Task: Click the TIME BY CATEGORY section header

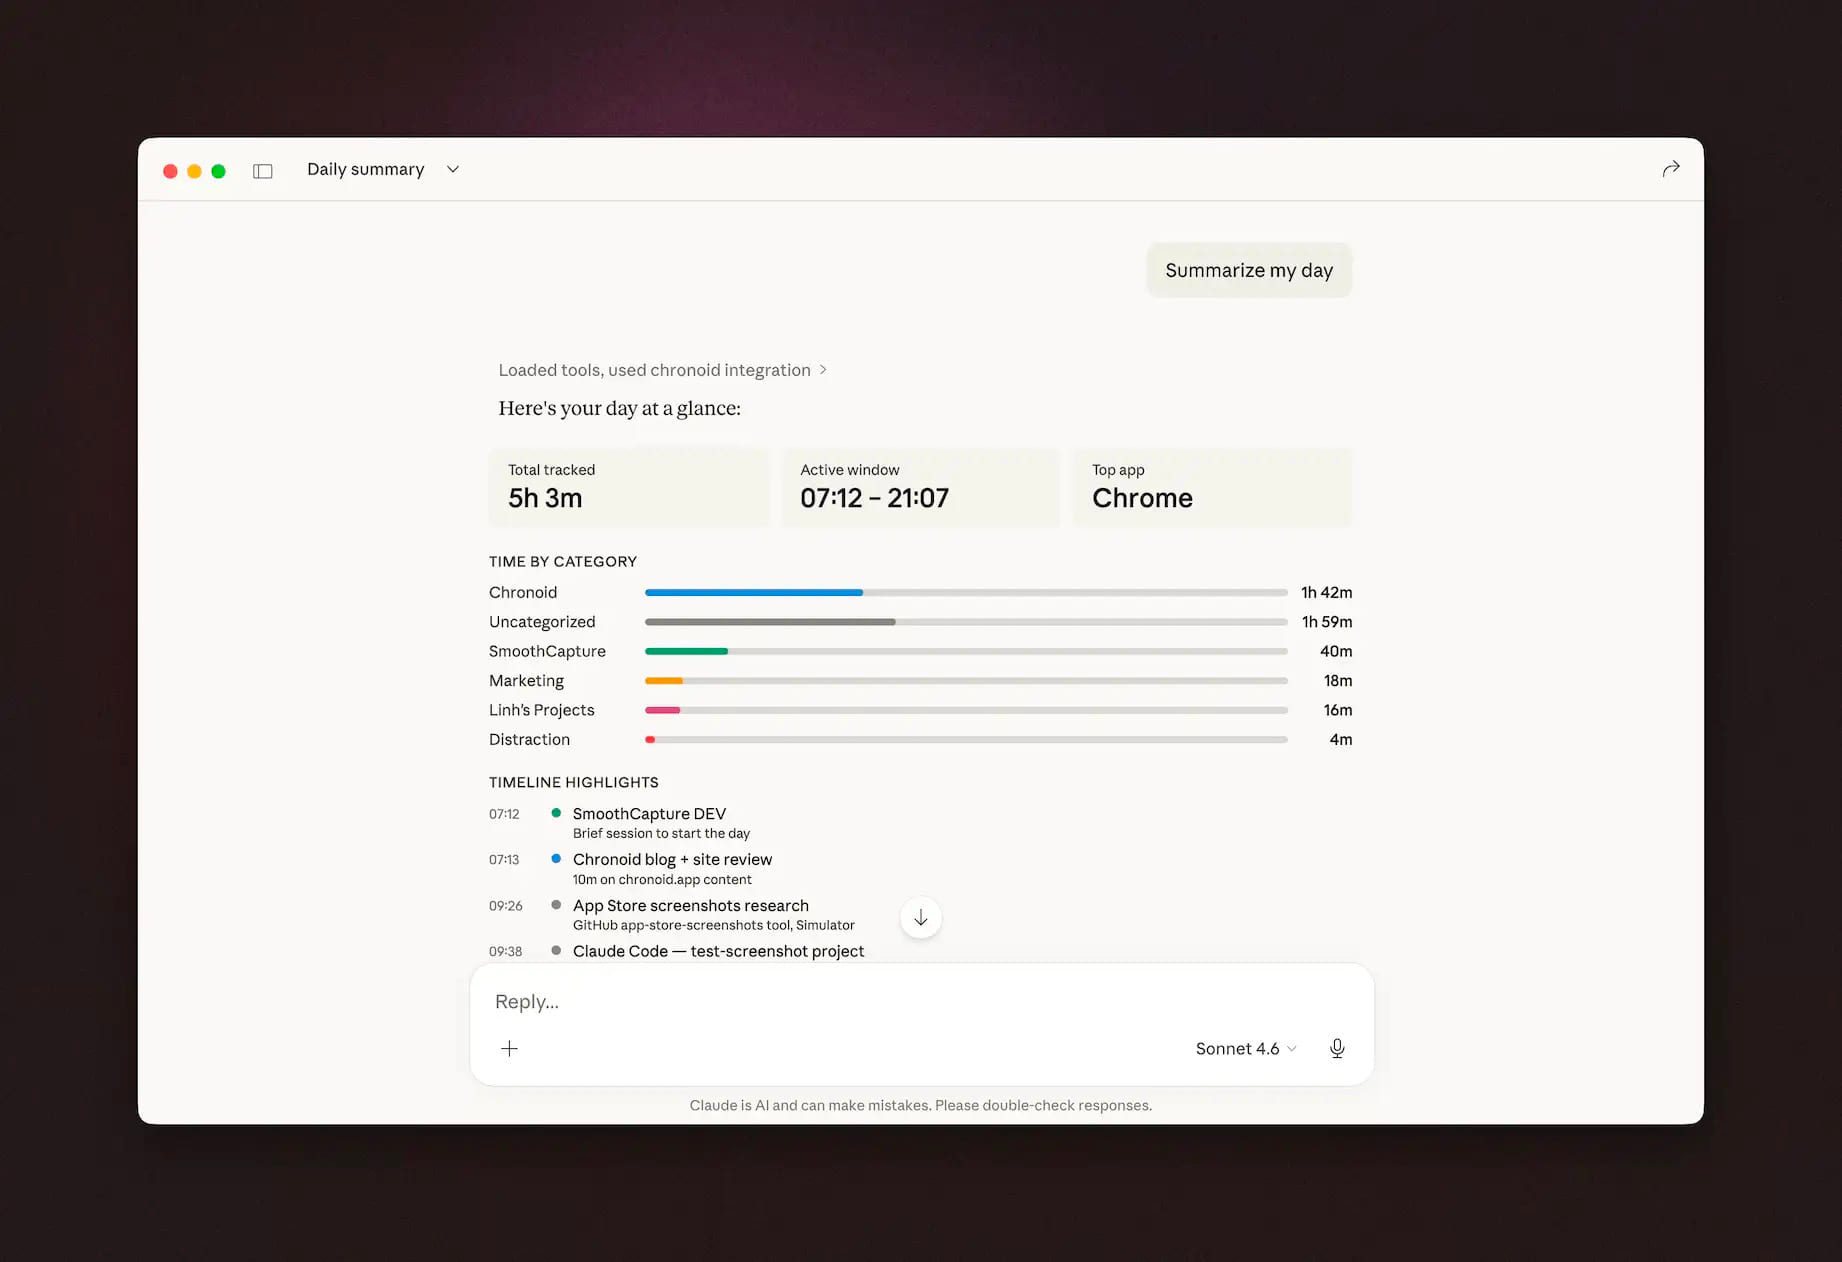Action: [562, 561]
